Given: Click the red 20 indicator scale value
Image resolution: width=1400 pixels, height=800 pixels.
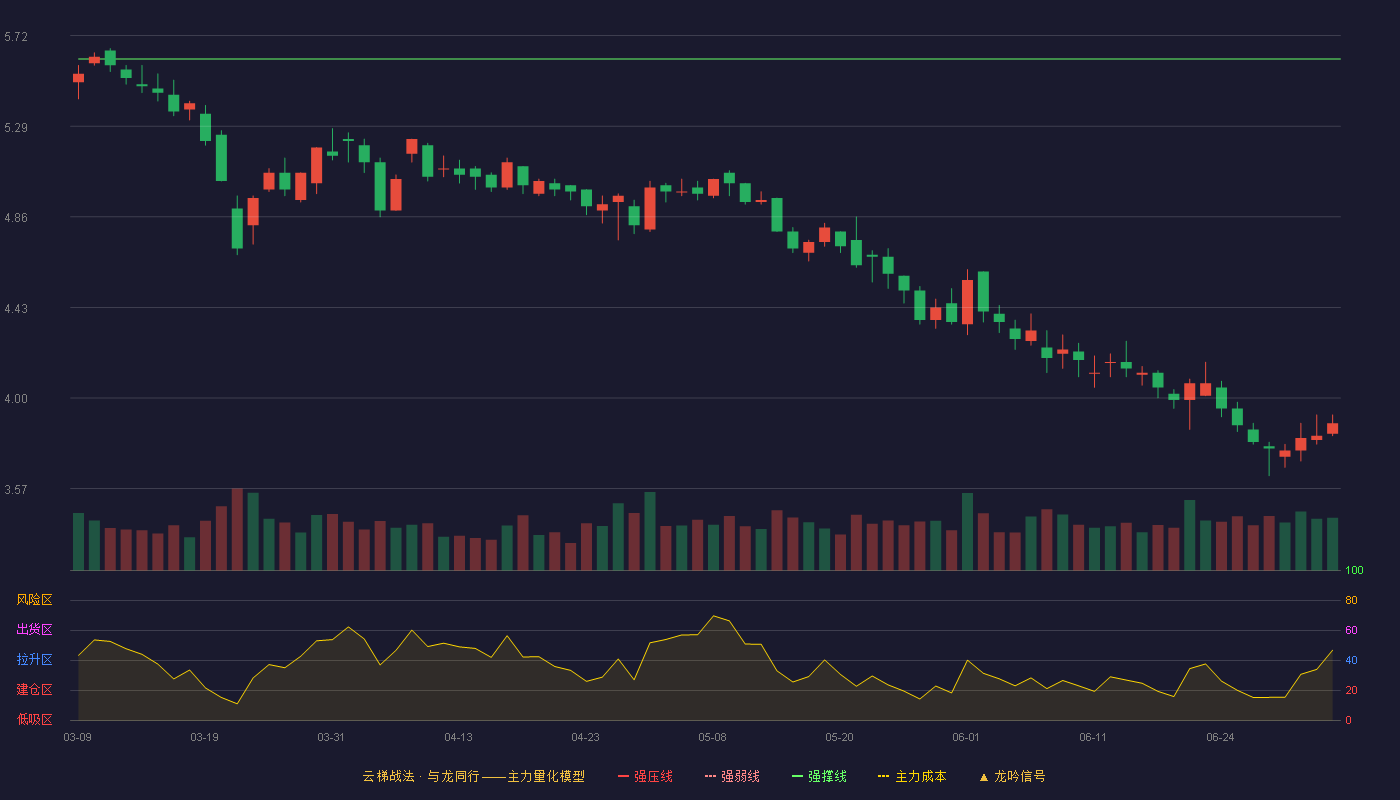Looking at the screenshot, I should click(x=1351, y=691).
